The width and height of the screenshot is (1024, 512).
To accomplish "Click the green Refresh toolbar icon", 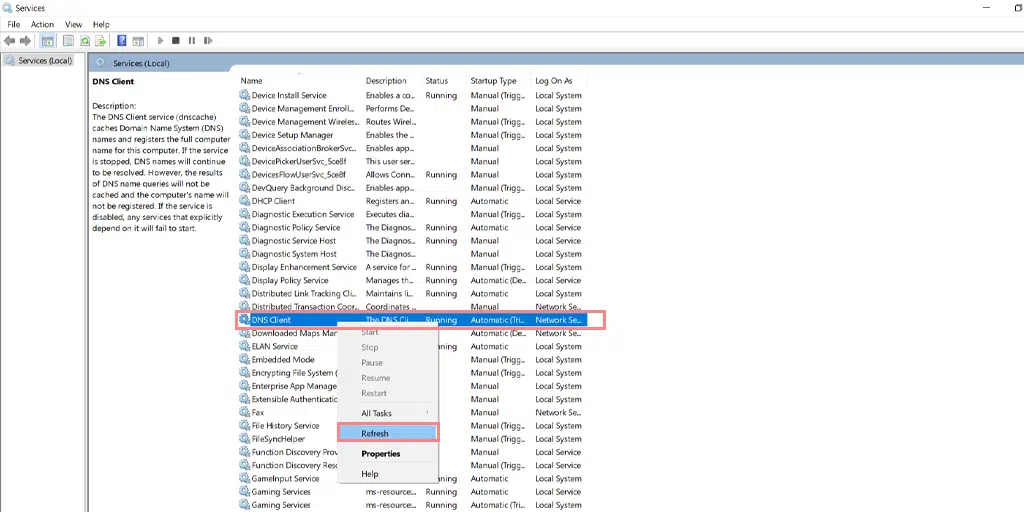I will pos(84,40).
